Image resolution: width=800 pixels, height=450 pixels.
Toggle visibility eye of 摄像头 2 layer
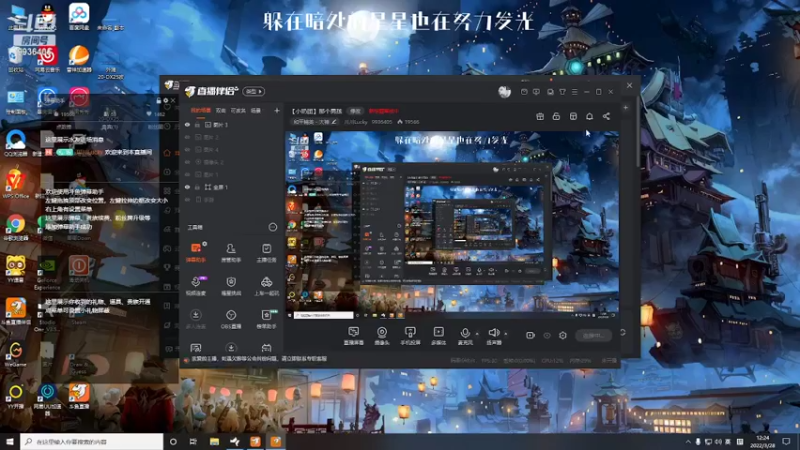click(x=187, y=162)
